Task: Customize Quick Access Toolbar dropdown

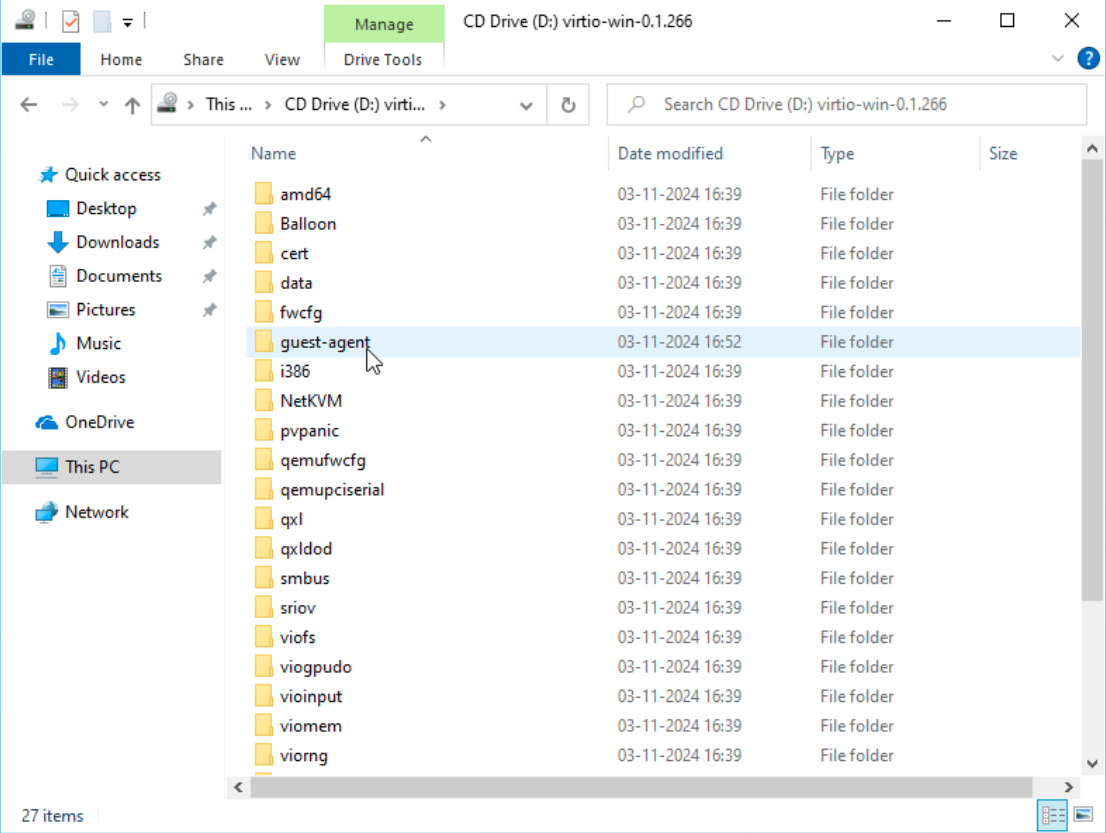Action: coord(128,22)
